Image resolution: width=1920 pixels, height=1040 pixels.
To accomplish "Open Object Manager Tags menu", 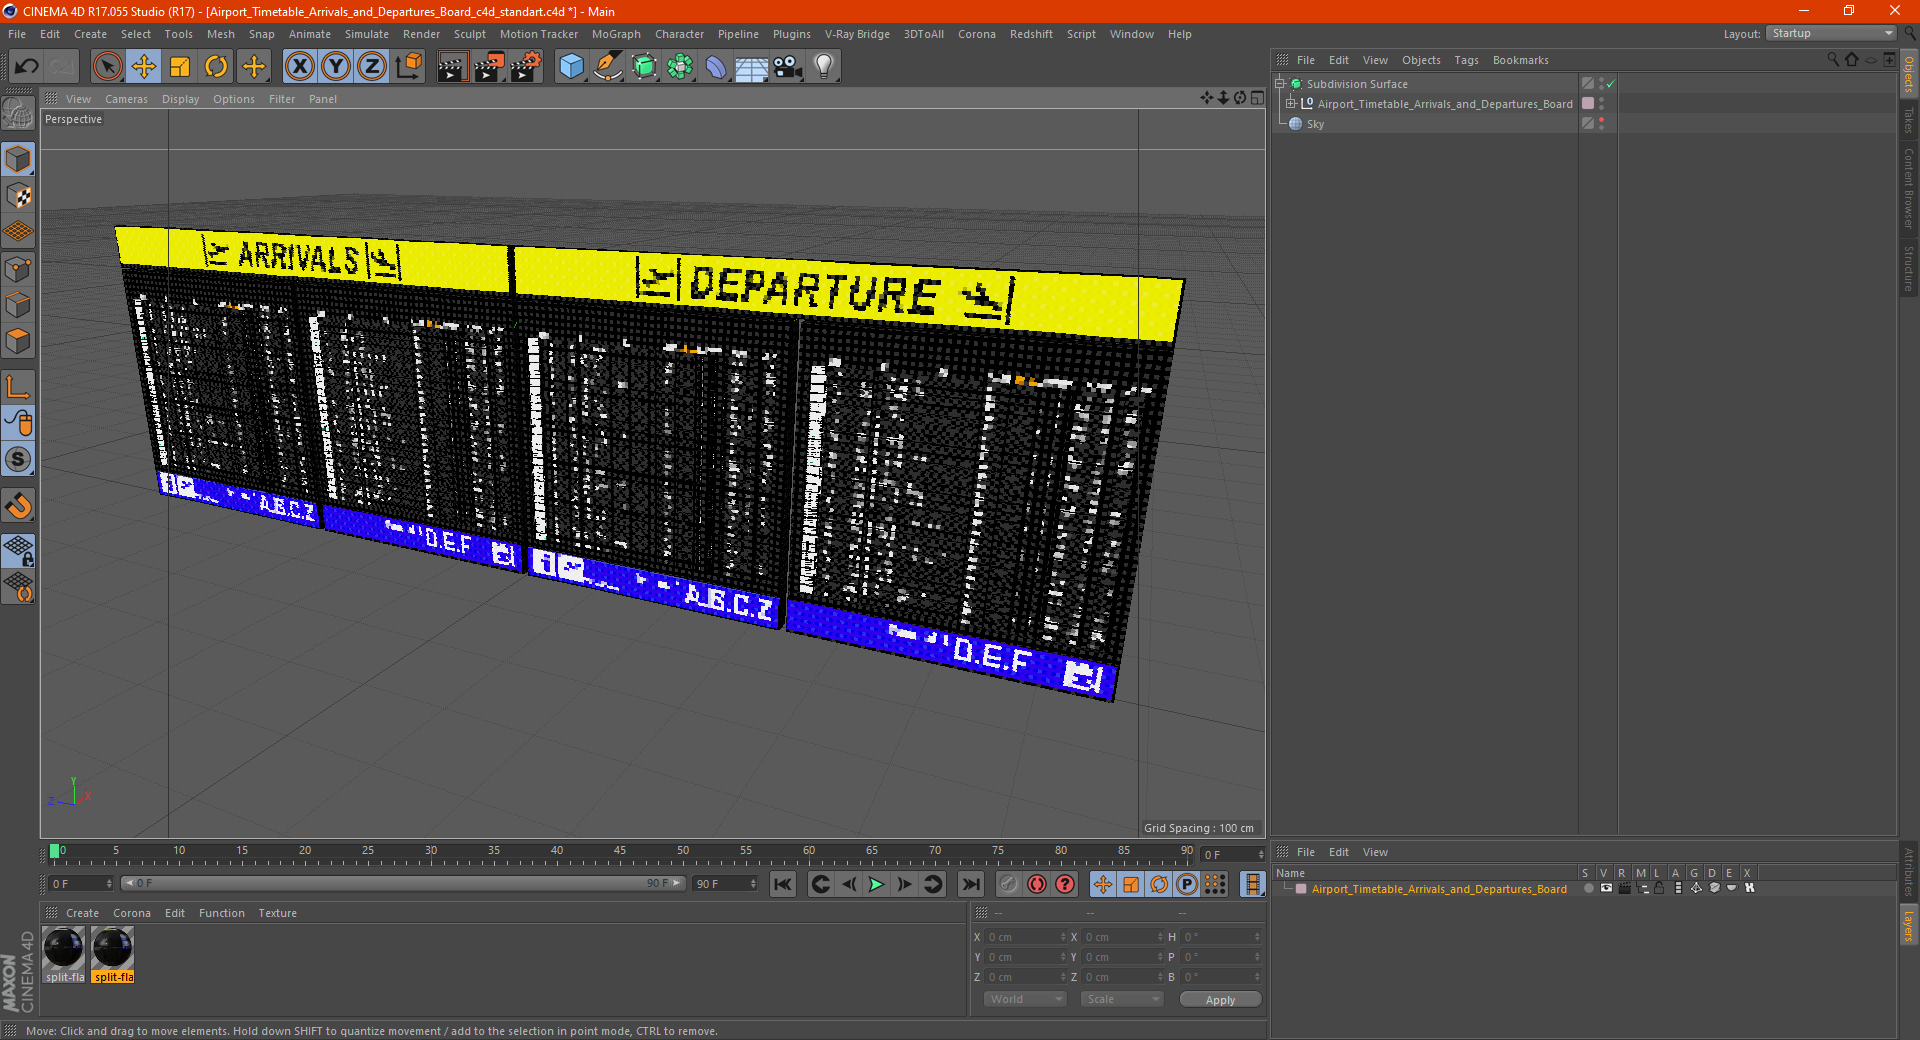I will point(1466,60).
